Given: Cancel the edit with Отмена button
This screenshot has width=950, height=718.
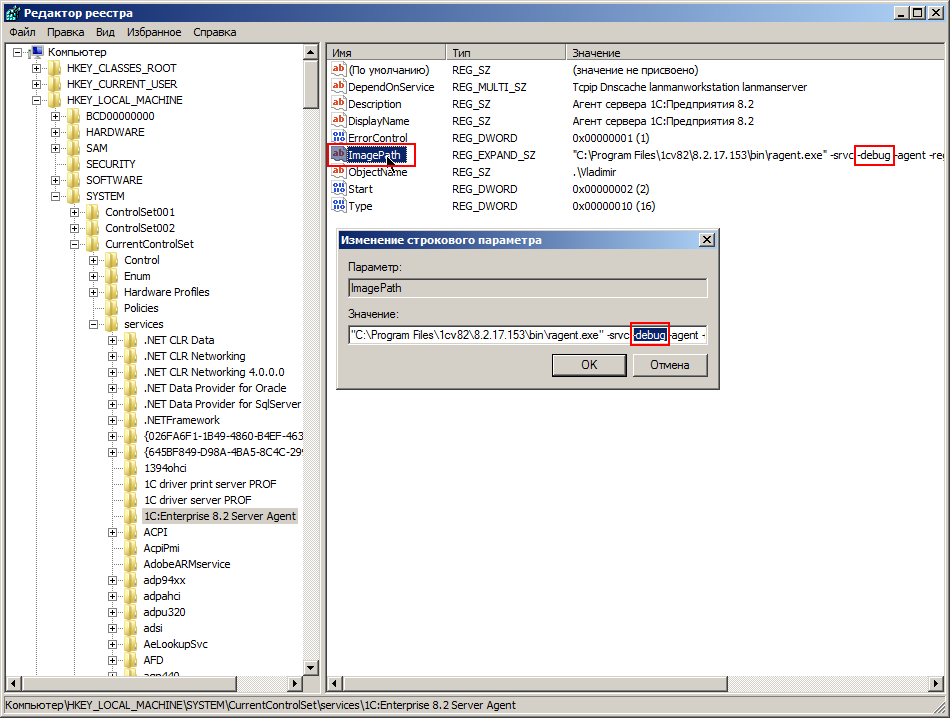Looking at the screenshot, I should (x=669, y=365).
